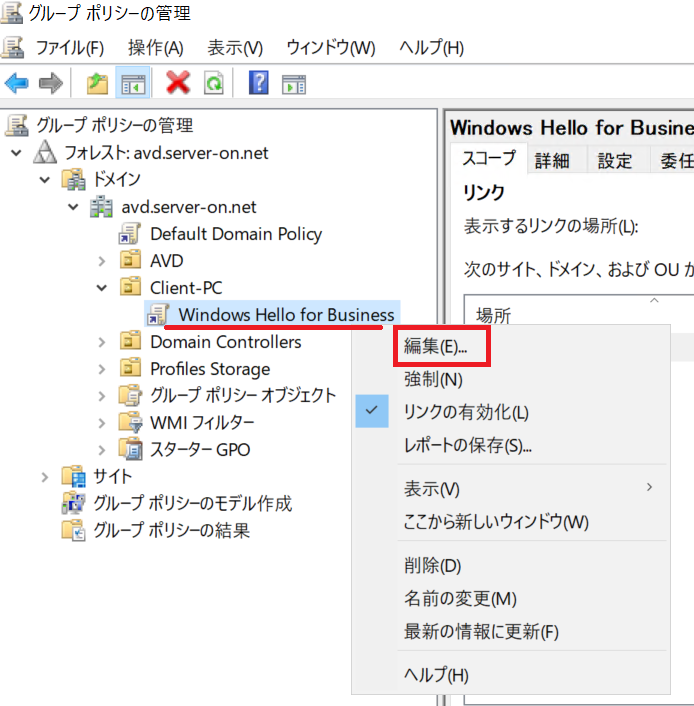The height and width of the screenshot is (706, 694).
Task: Expand the Domain Controllers node
Action: click(102, 342)
